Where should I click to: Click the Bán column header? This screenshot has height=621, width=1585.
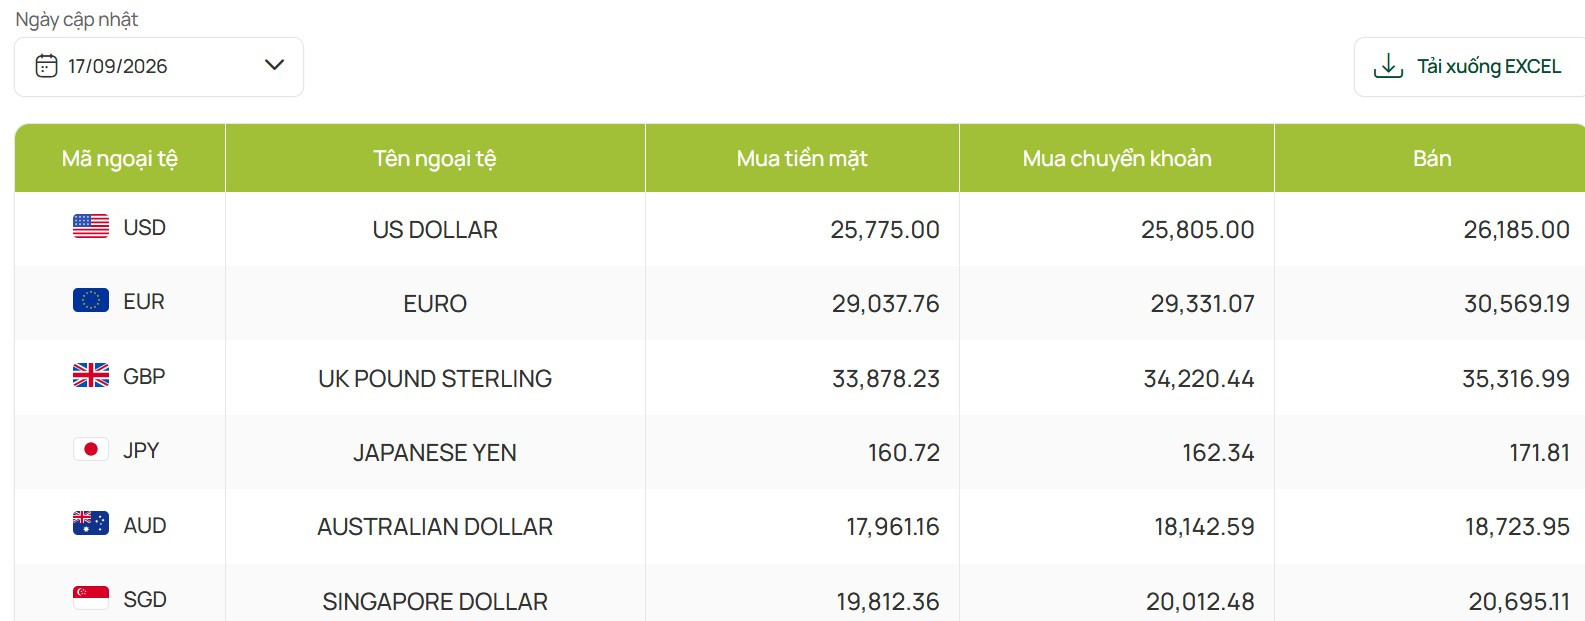[1432, 158]
